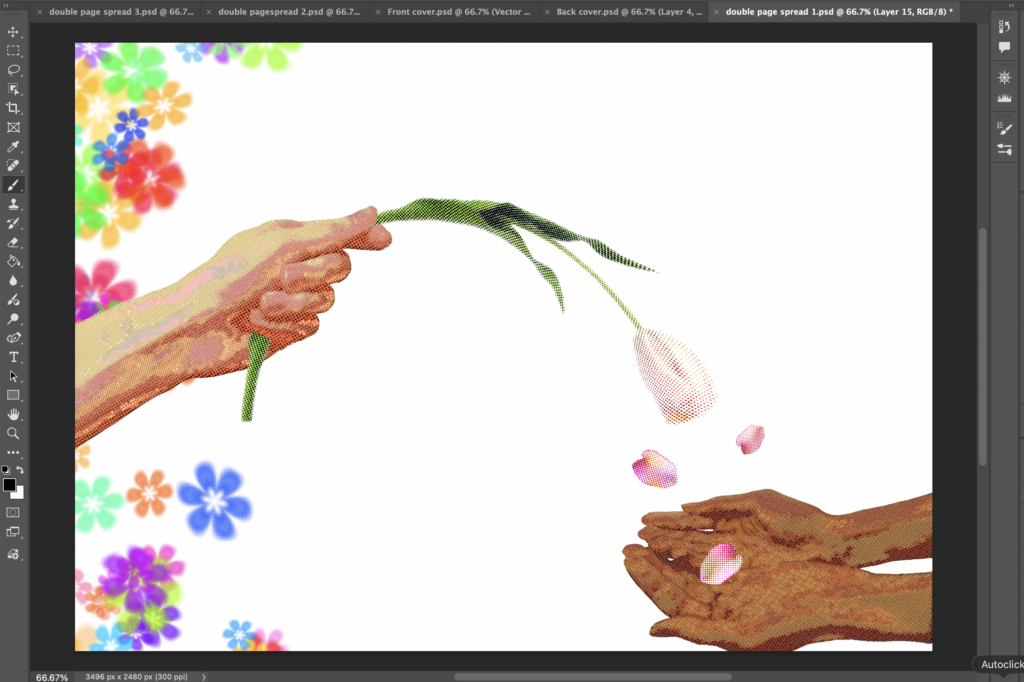
Task: Pick the Eyedropper tool
Action: tap(14, 147)
